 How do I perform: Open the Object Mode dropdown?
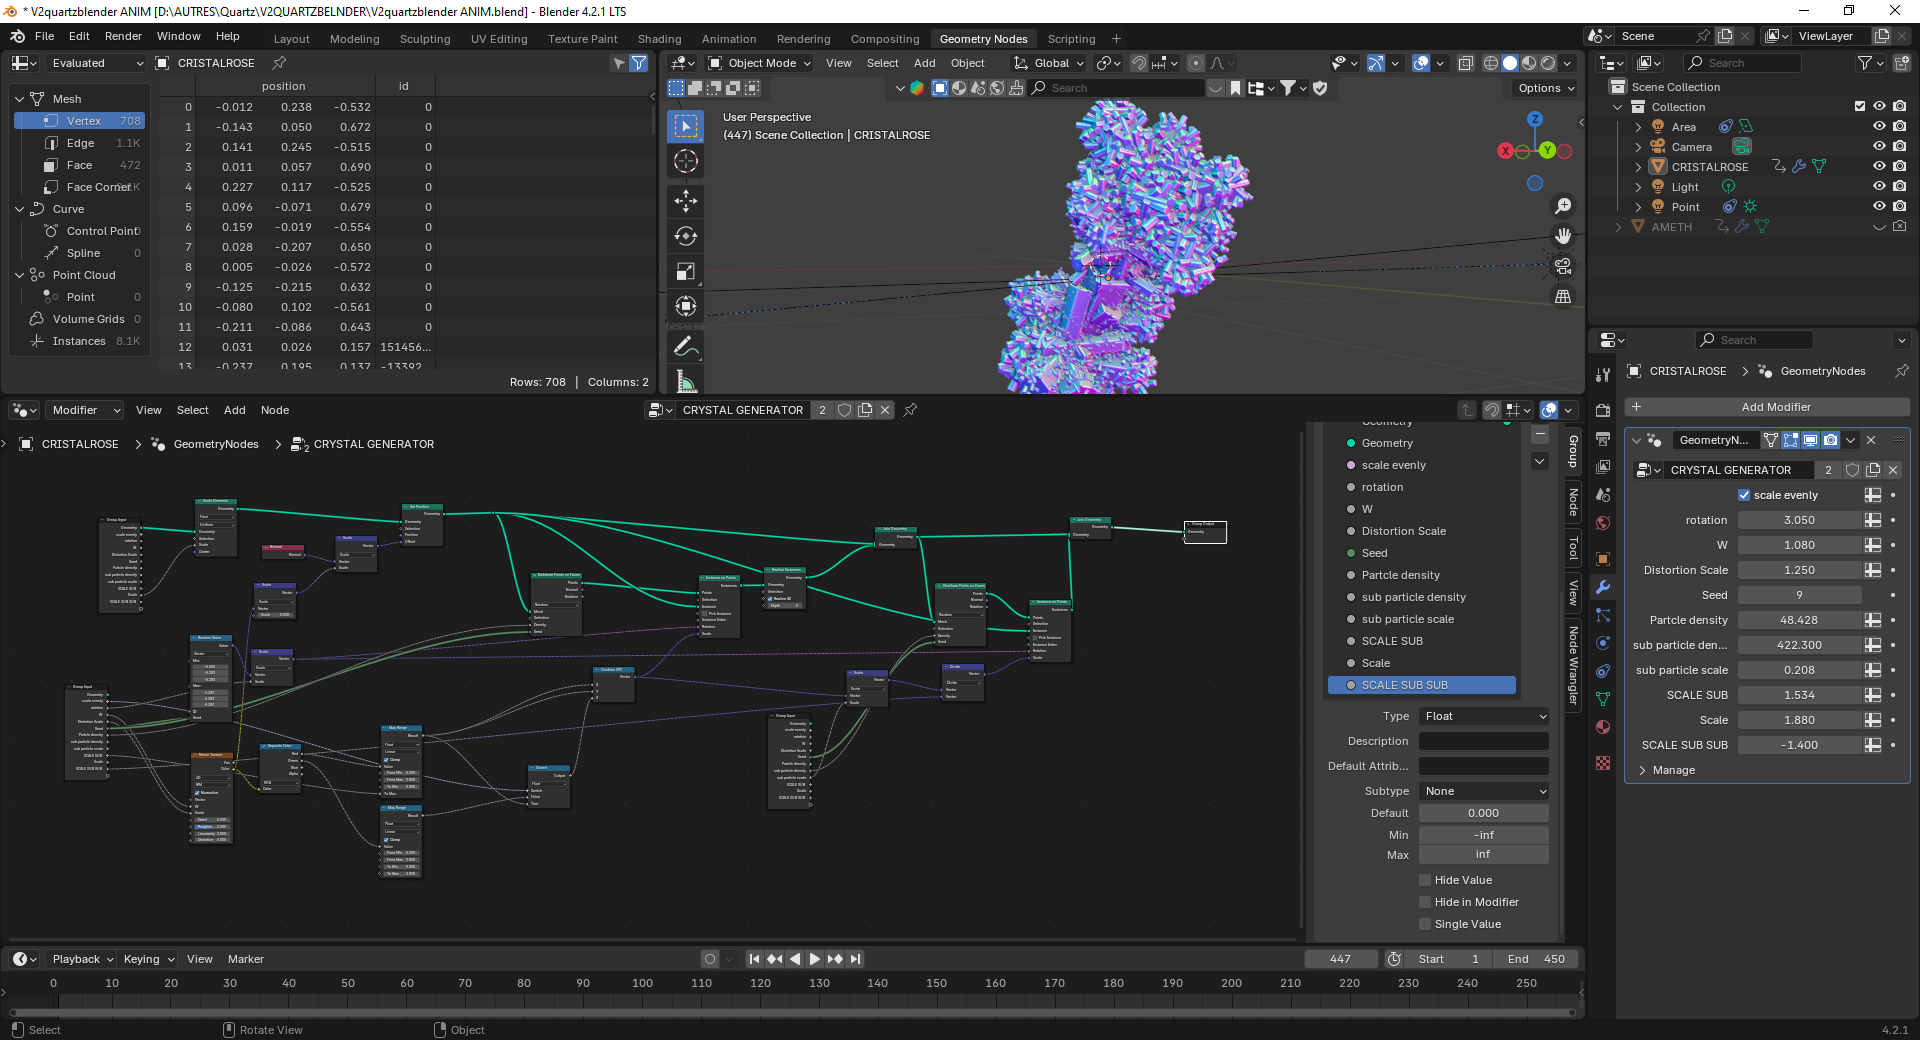762,63
